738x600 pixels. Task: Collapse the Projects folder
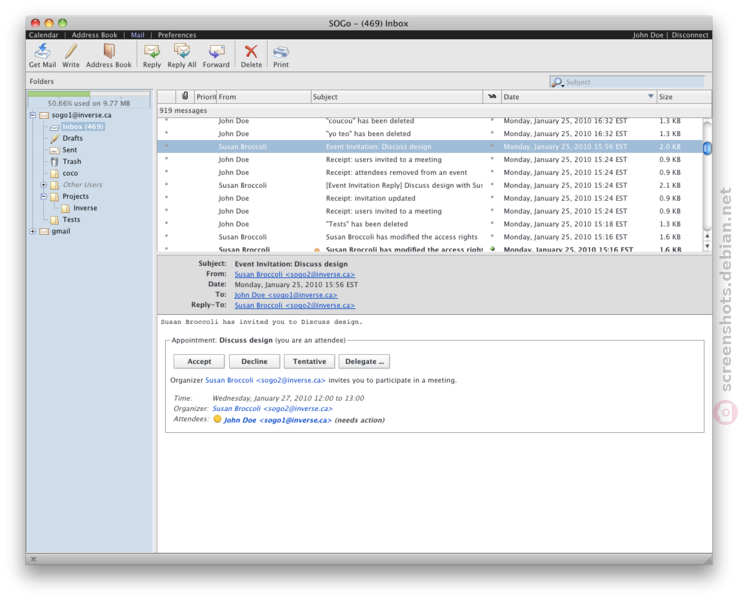point(43,196)
